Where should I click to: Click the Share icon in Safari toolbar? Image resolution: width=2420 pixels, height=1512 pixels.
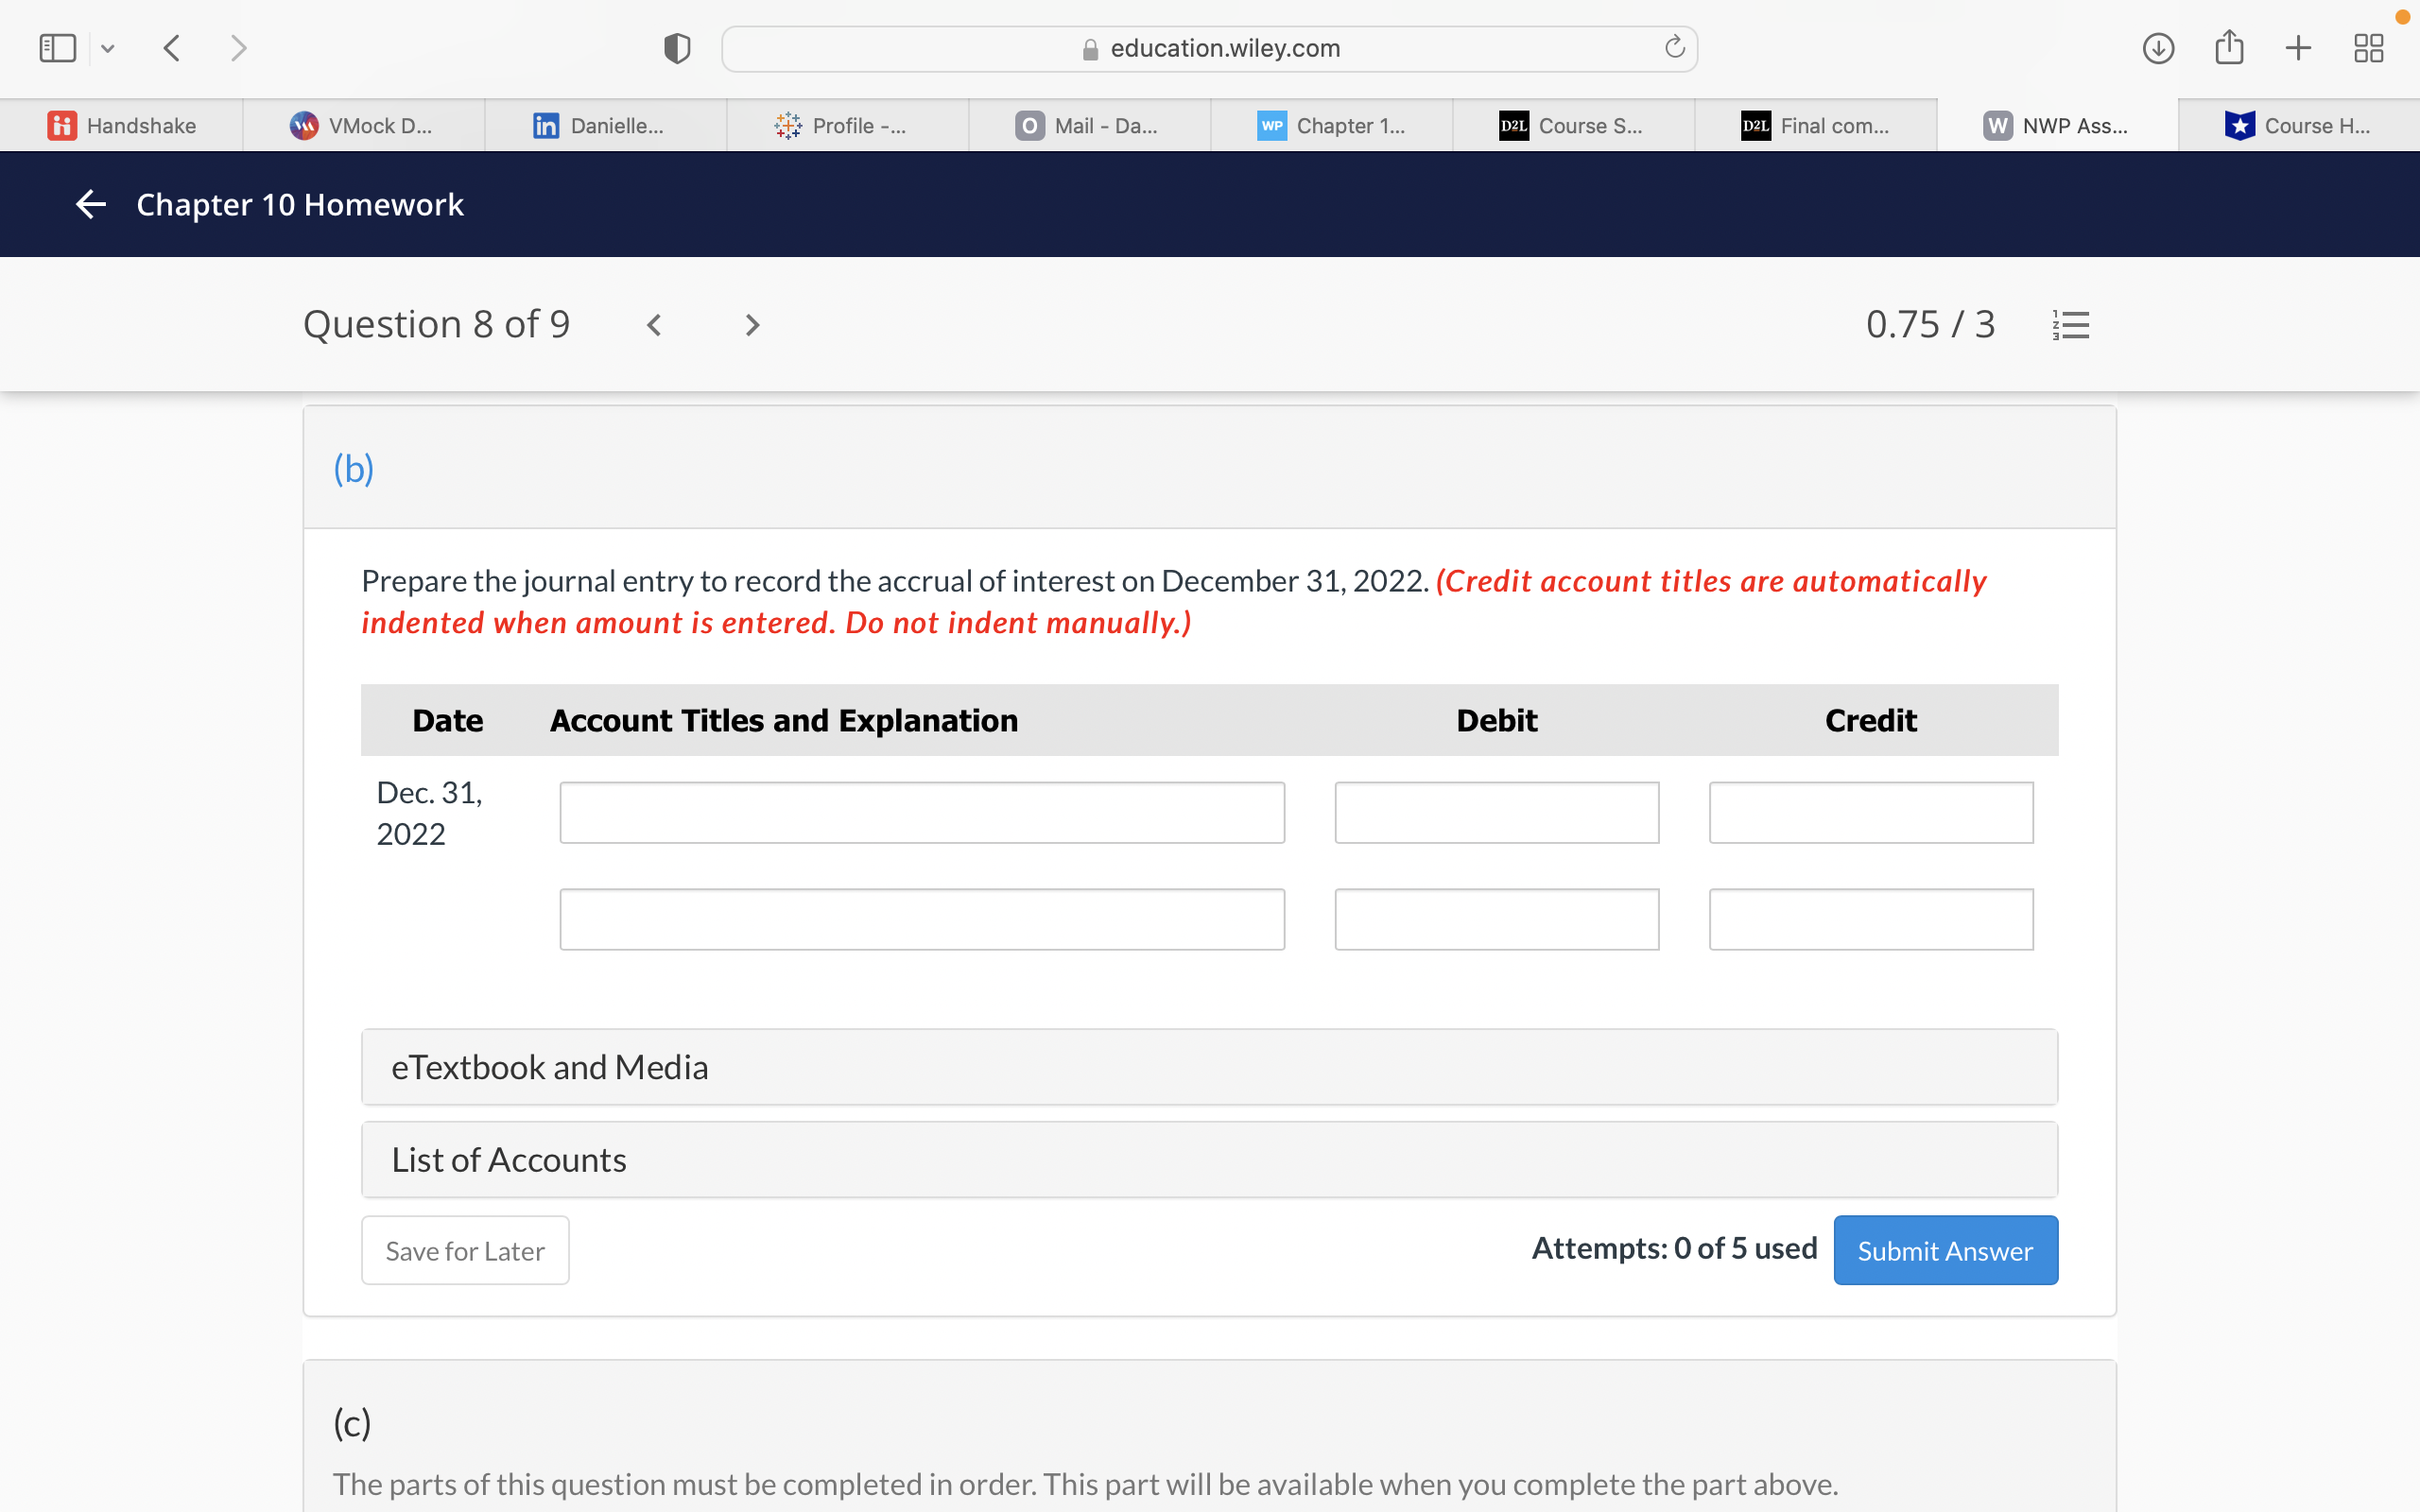[2229, 48]
